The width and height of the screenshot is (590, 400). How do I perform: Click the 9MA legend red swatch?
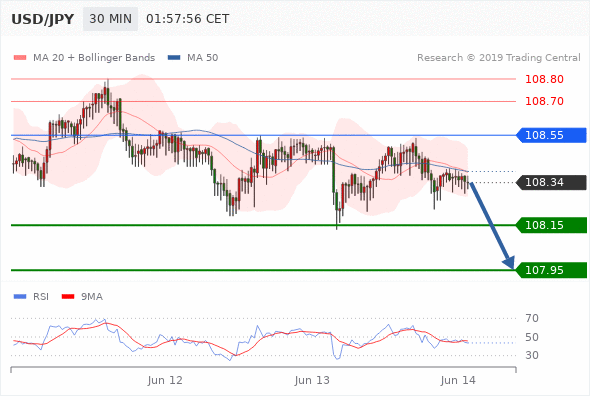68,297
